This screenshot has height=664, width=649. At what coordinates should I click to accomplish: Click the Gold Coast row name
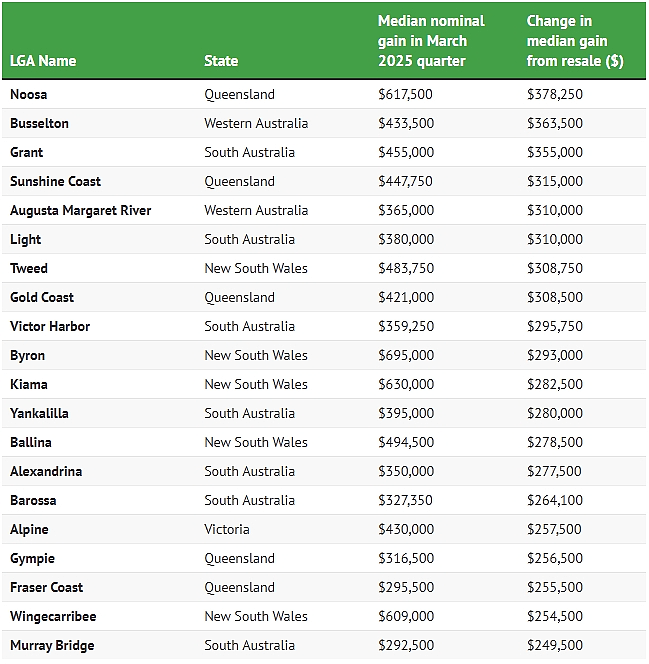click(42, 297)
